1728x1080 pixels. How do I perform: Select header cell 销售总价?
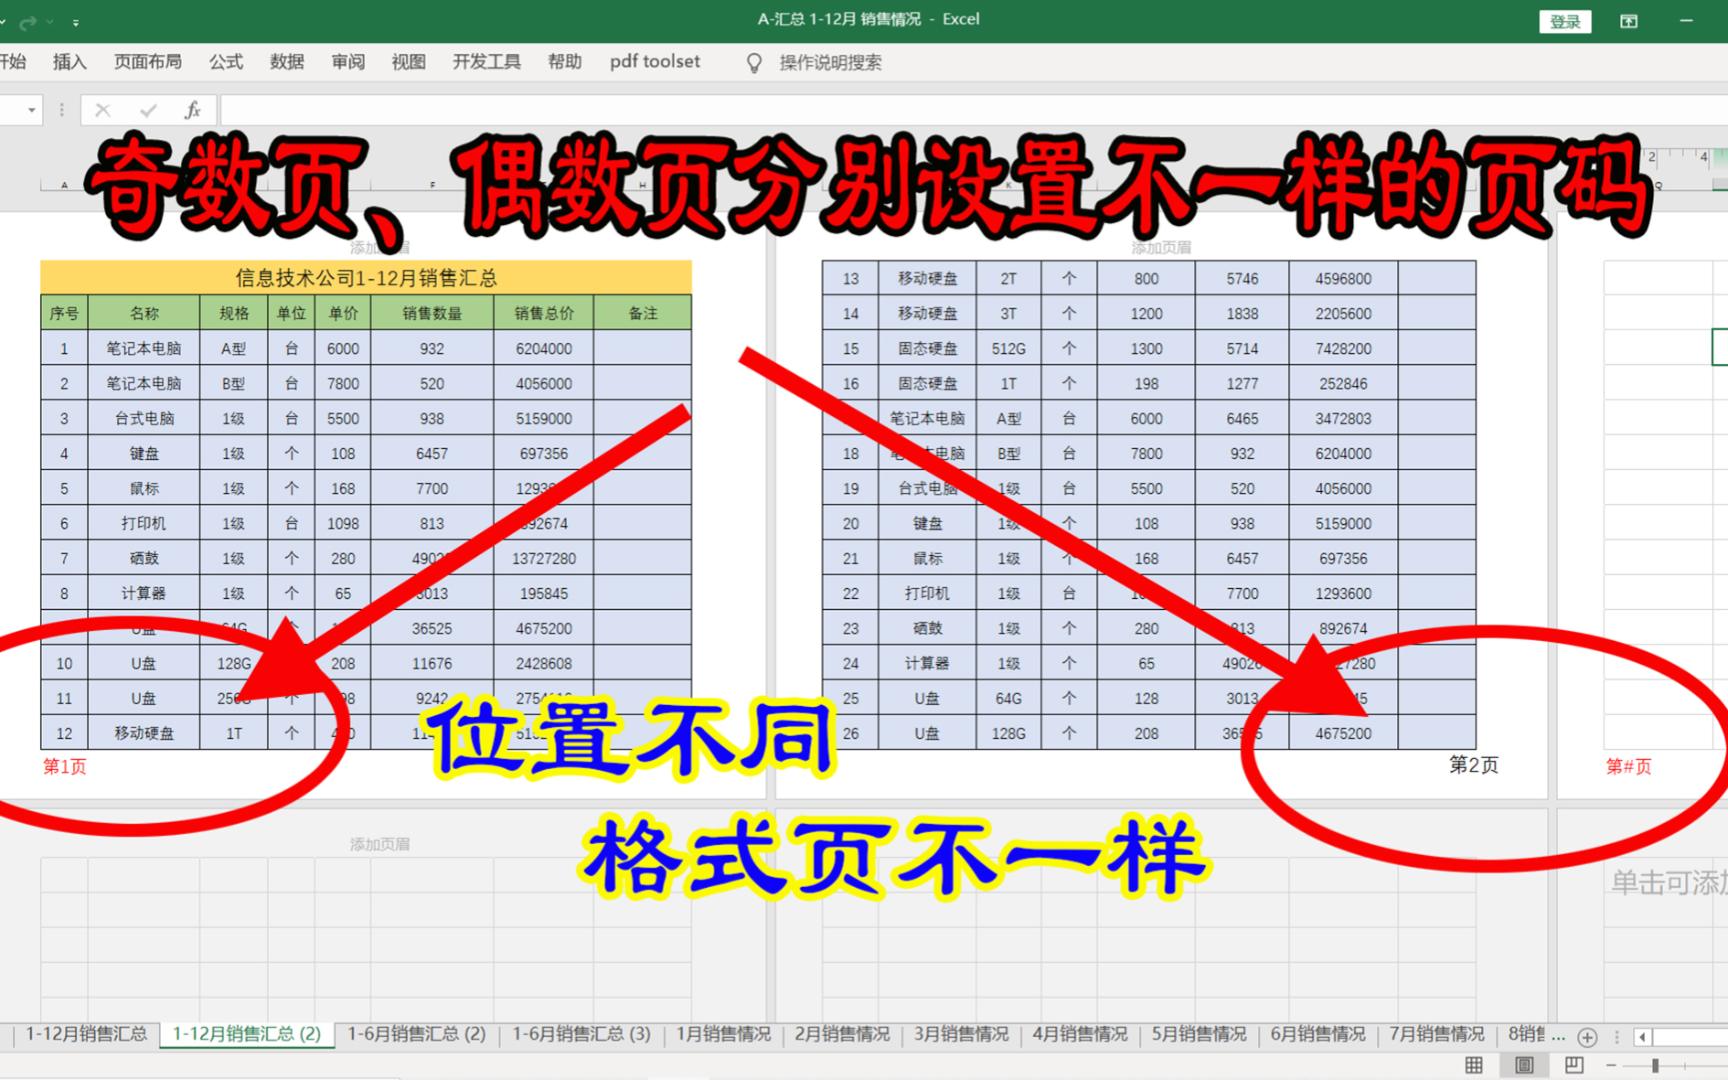pos(544,313)
